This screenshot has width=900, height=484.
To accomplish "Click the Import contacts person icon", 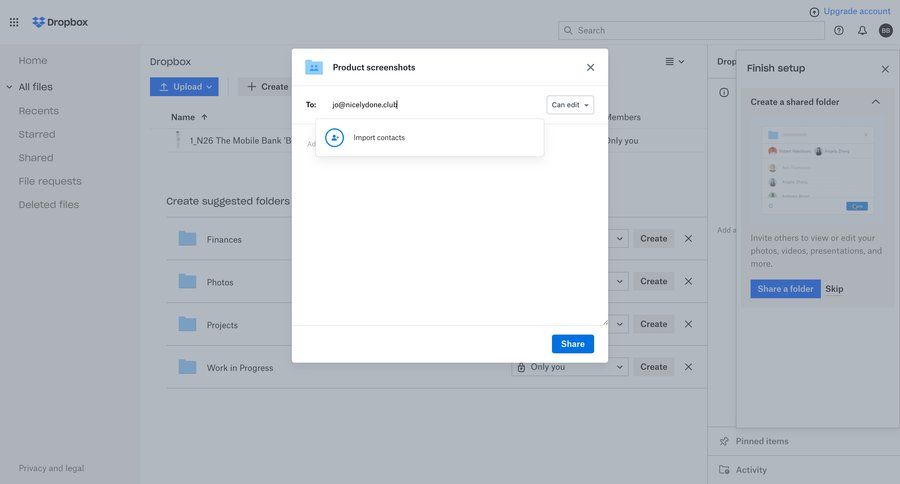I will coord(335,138).
